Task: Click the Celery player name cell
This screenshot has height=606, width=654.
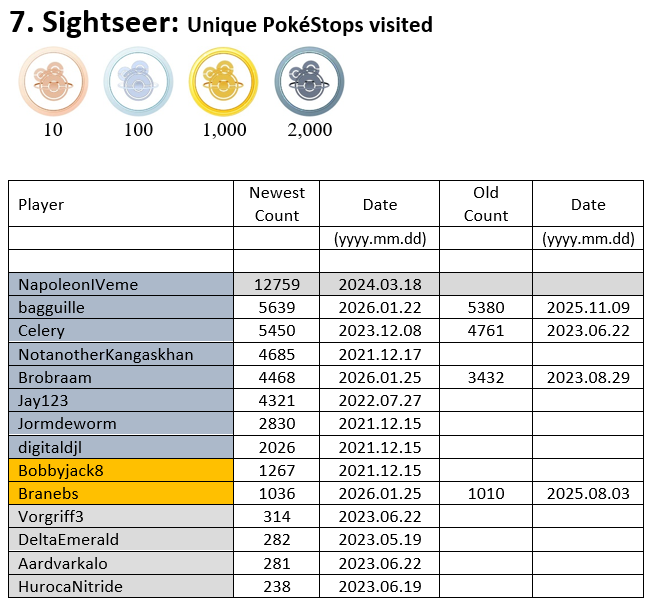Action: tap(121, 331)
